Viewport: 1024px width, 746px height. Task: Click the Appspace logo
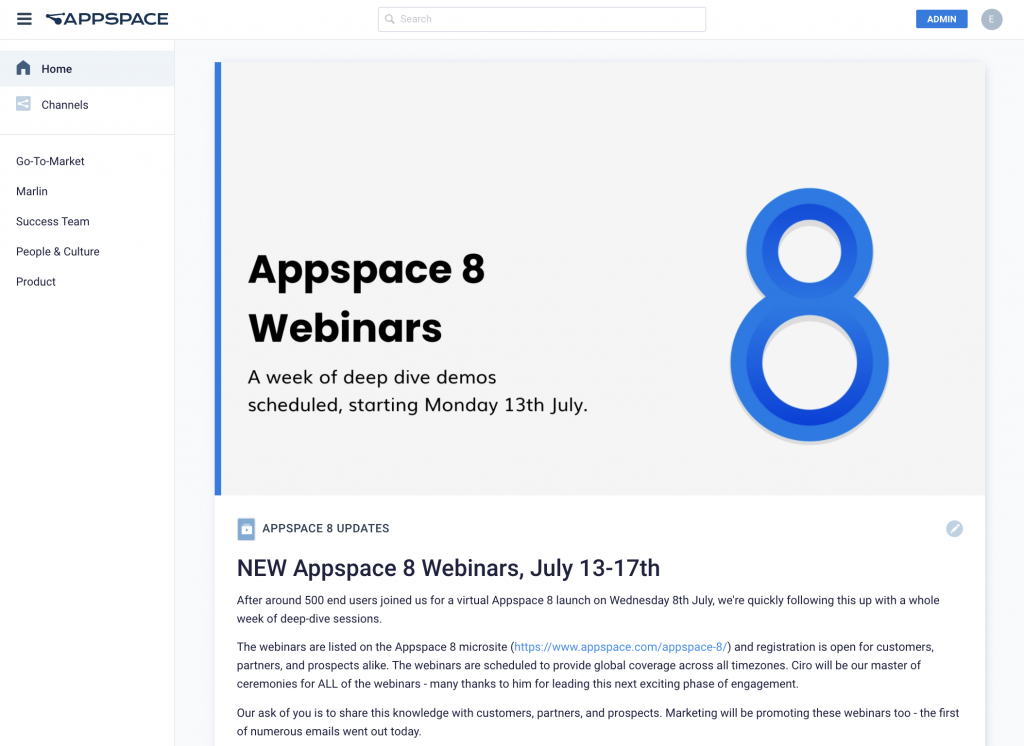[x=107, y=19]
